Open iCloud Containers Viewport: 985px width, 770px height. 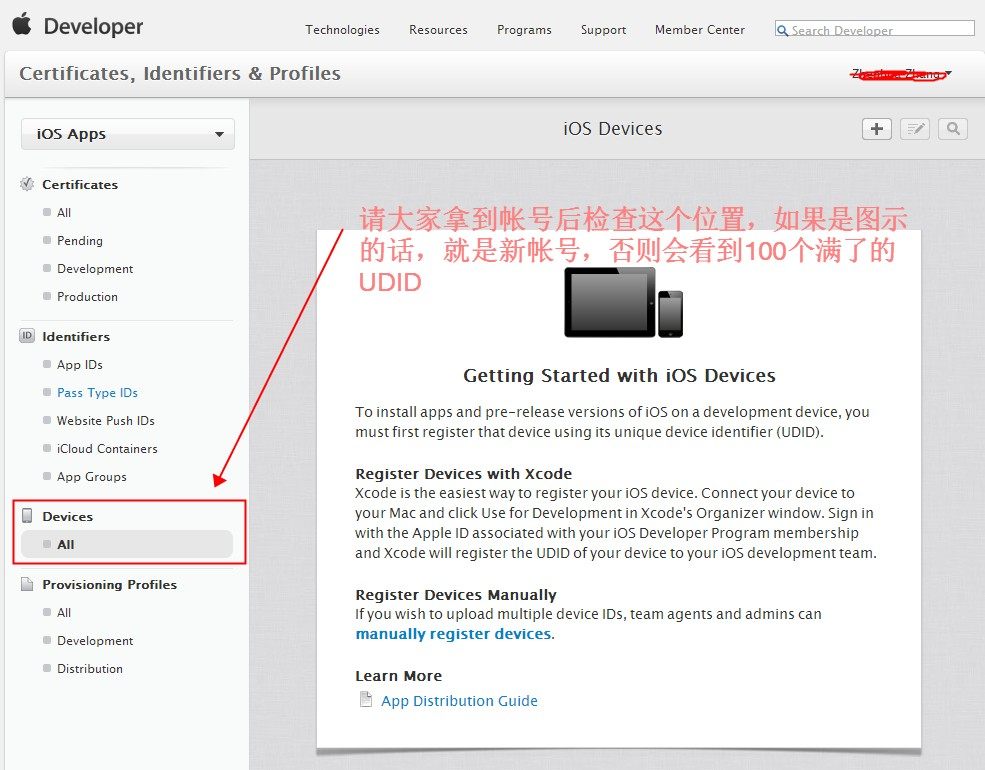[107, 448]
